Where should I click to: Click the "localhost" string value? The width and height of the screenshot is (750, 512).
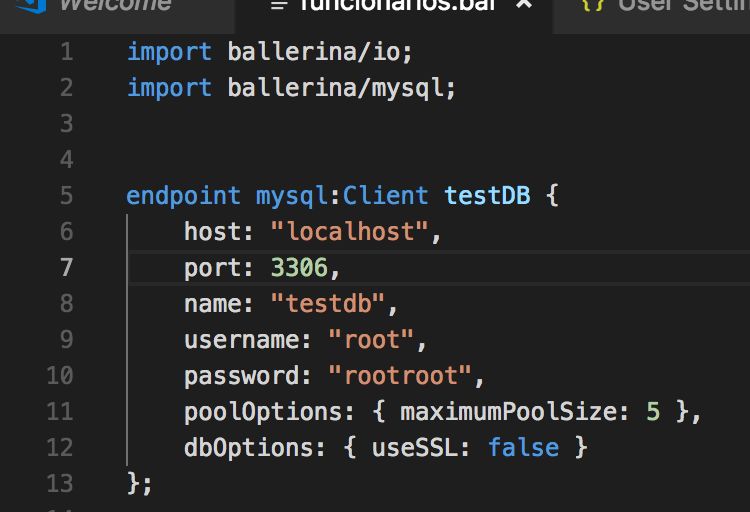350,232
